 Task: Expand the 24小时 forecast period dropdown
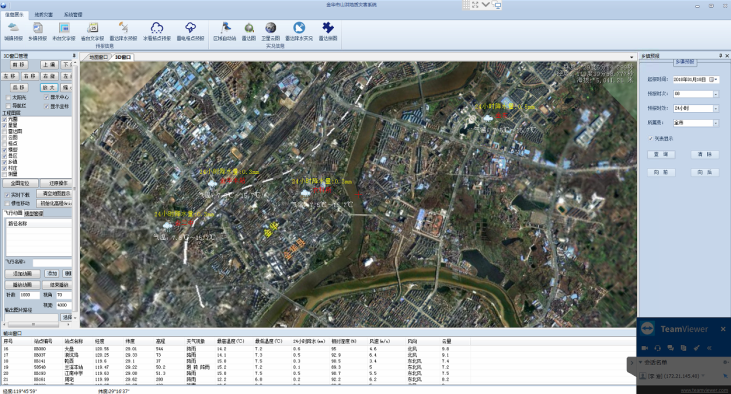pyautogui.click(x=716, y=108)
